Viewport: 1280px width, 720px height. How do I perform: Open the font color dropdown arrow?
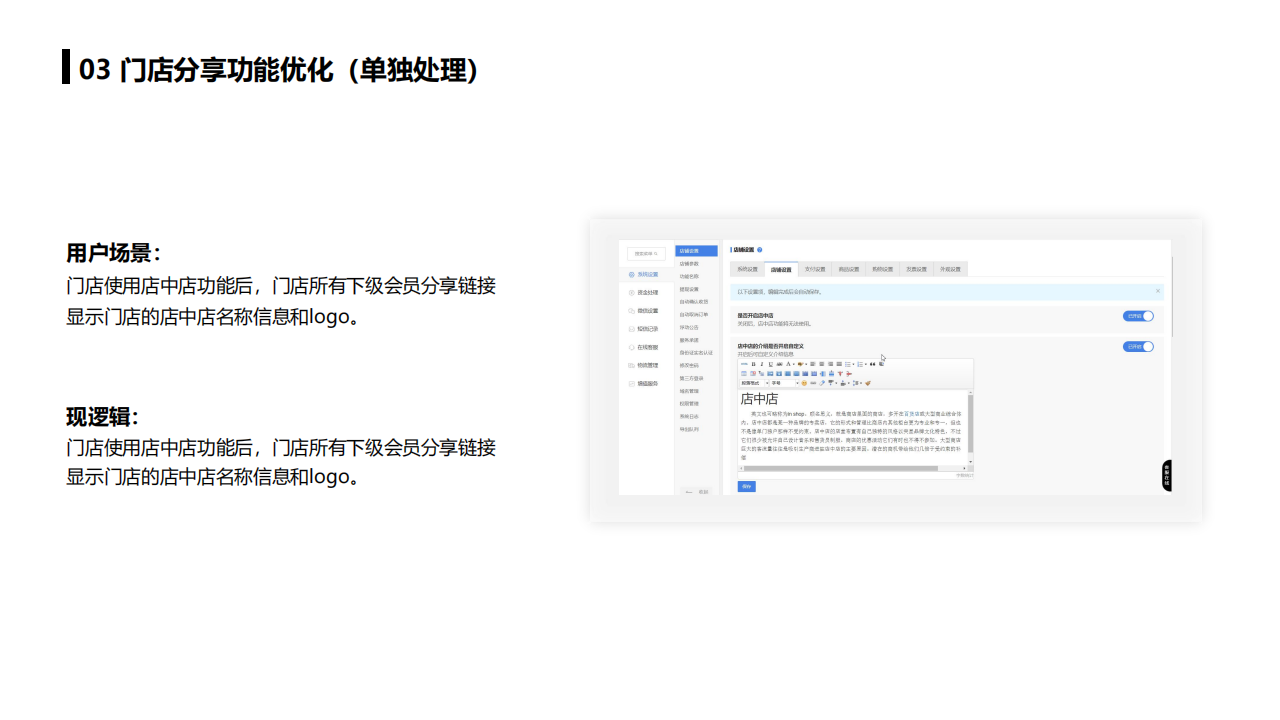click(794, 364)
